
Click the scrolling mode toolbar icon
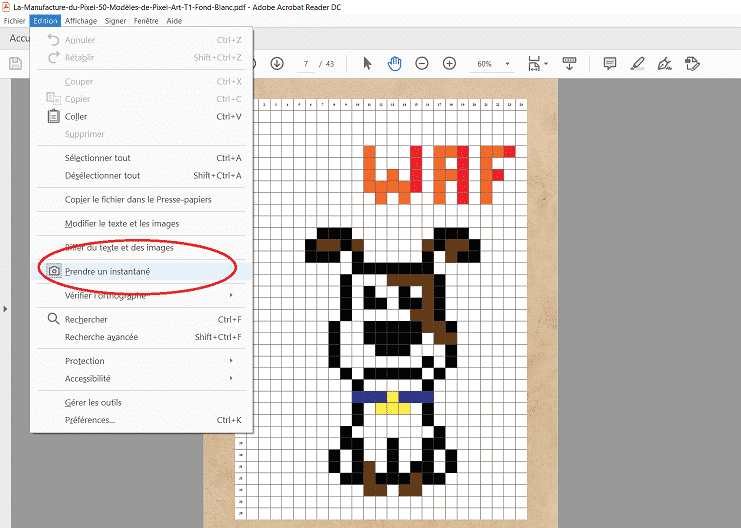[x=569, y=63]
